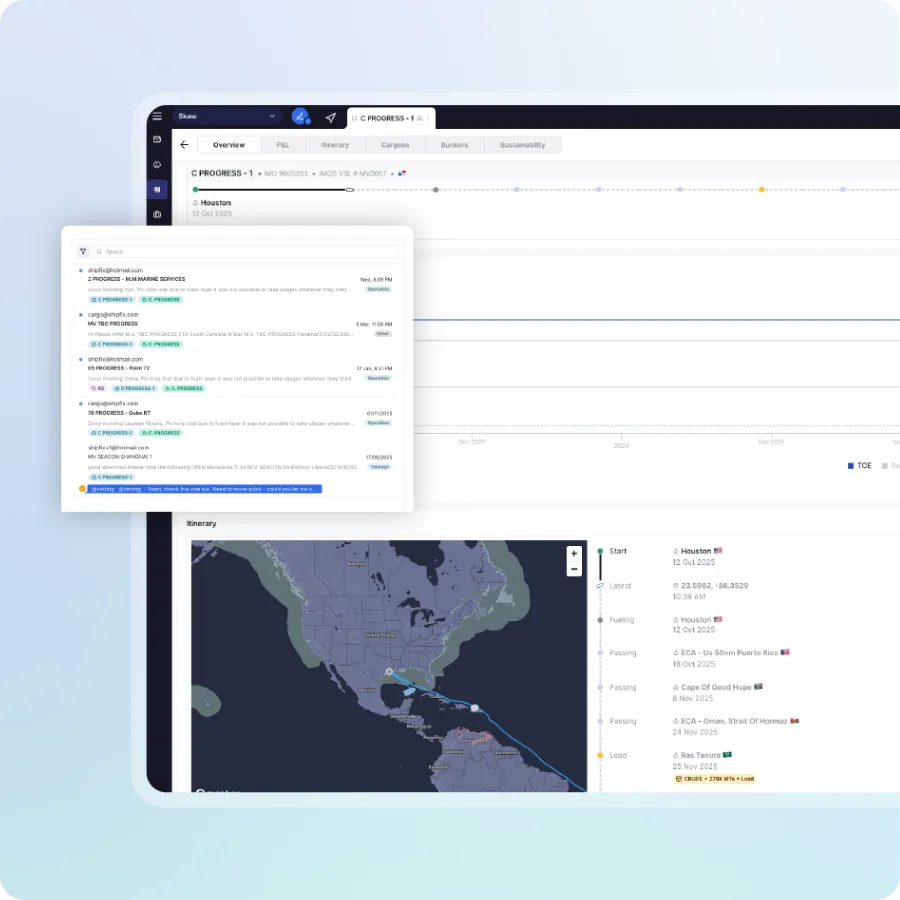This screenshot has height=900, width=900.
Task: Open the hamburger navigation menu
Action: pyautogui.click(x=157, y=116)
